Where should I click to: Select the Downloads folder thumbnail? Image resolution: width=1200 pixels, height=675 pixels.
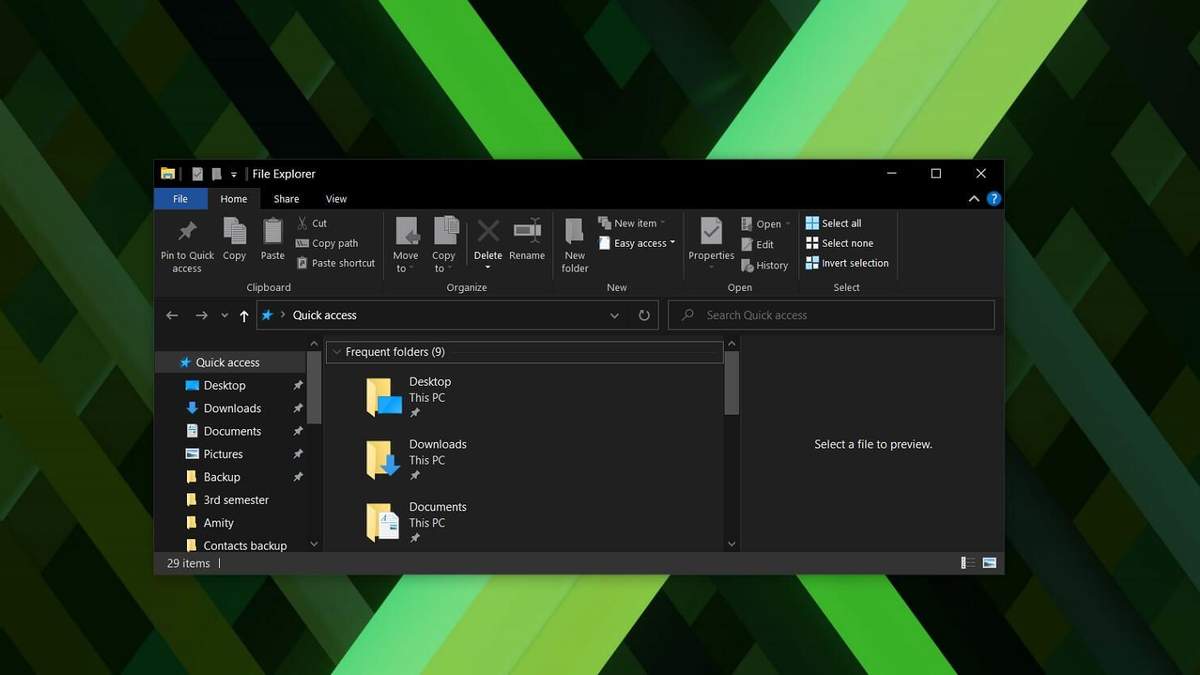coord(383,460)
